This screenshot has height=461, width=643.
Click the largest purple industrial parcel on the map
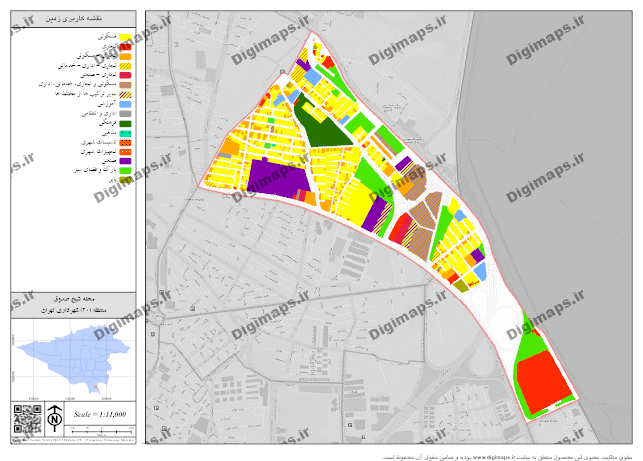coord(278,179)
